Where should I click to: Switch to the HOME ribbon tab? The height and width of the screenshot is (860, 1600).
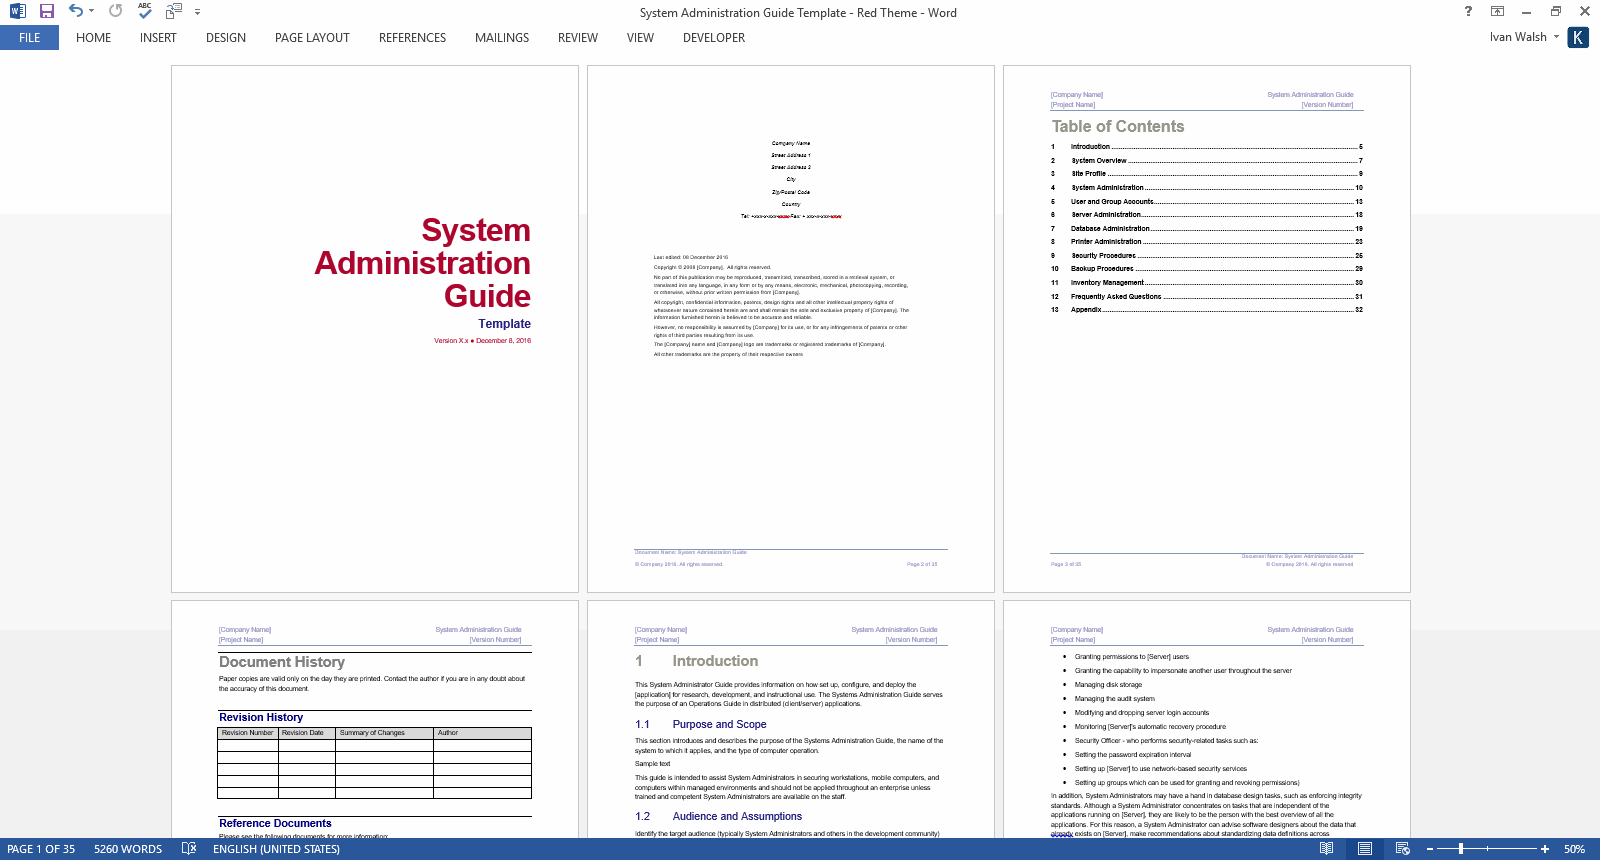point(93,38)
